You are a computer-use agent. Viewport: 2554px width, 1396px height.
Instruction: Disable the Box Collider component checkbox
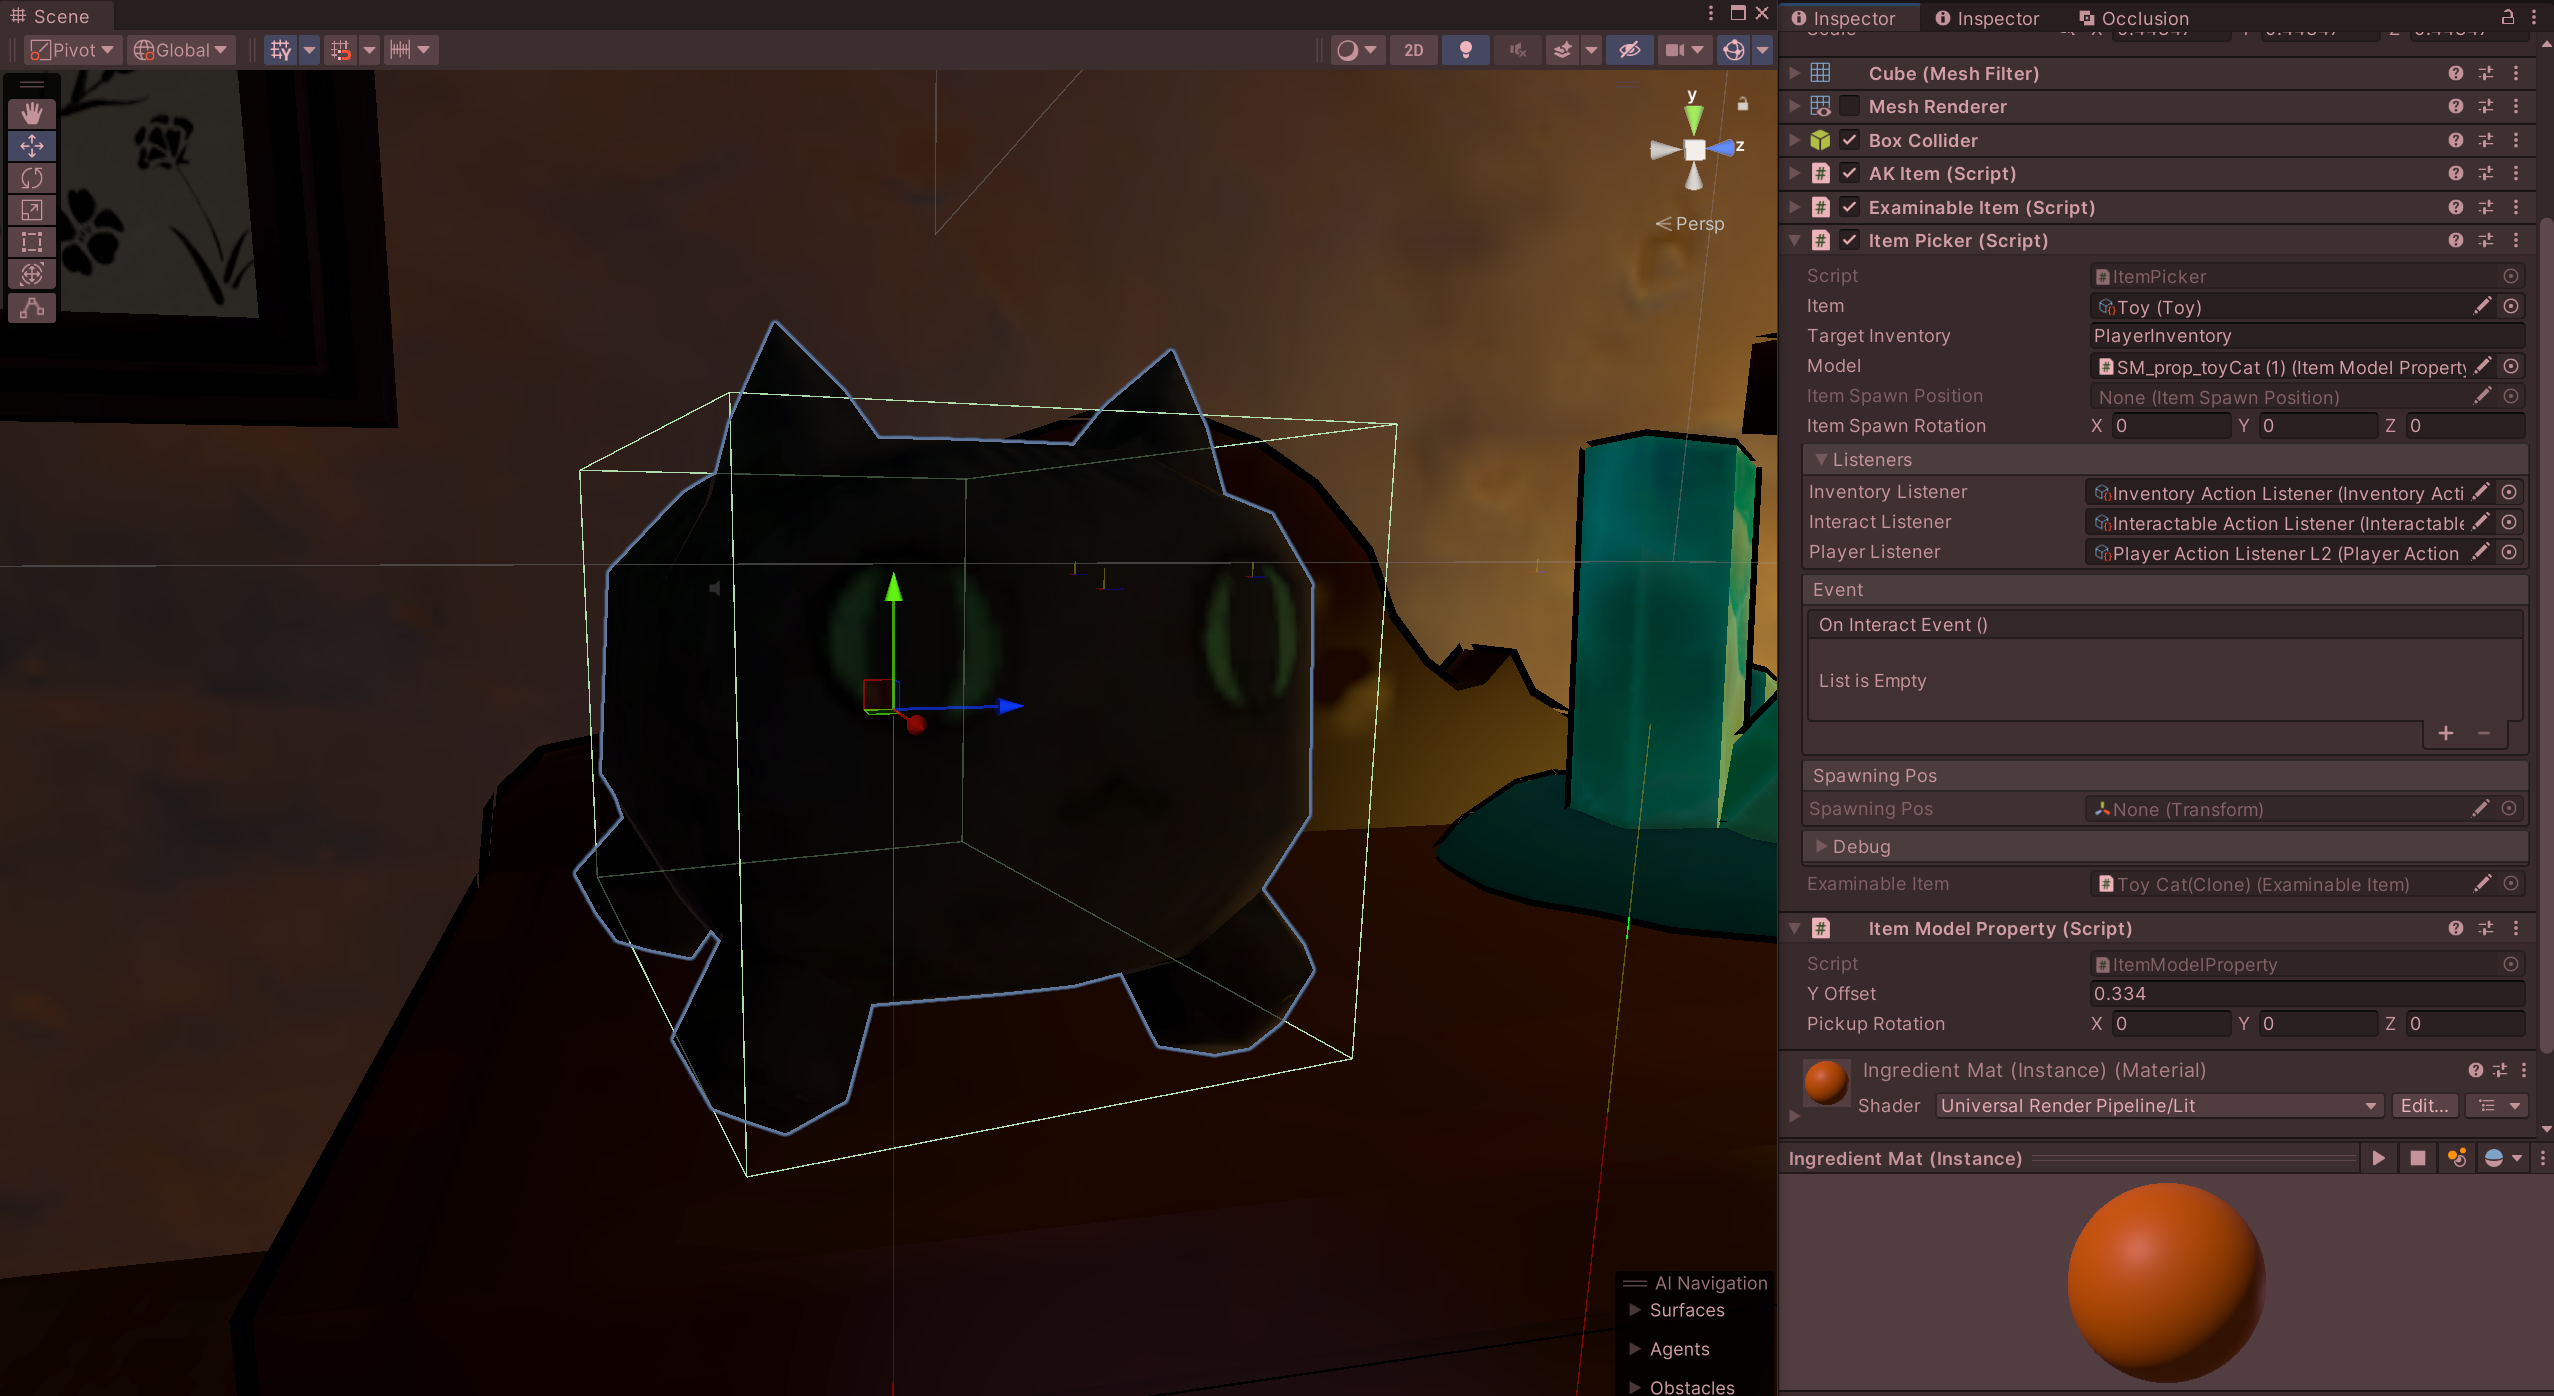point(1849,140)
